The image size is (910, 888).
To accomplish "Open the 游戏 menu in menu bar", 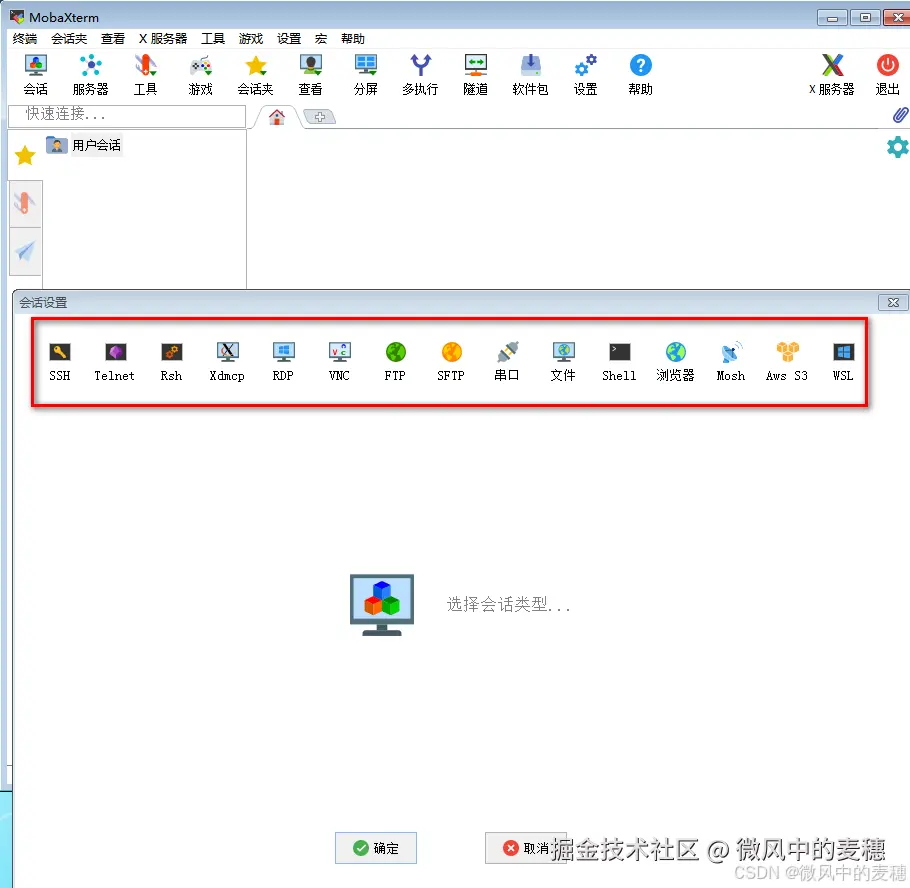I will click(x=251, y=39).
